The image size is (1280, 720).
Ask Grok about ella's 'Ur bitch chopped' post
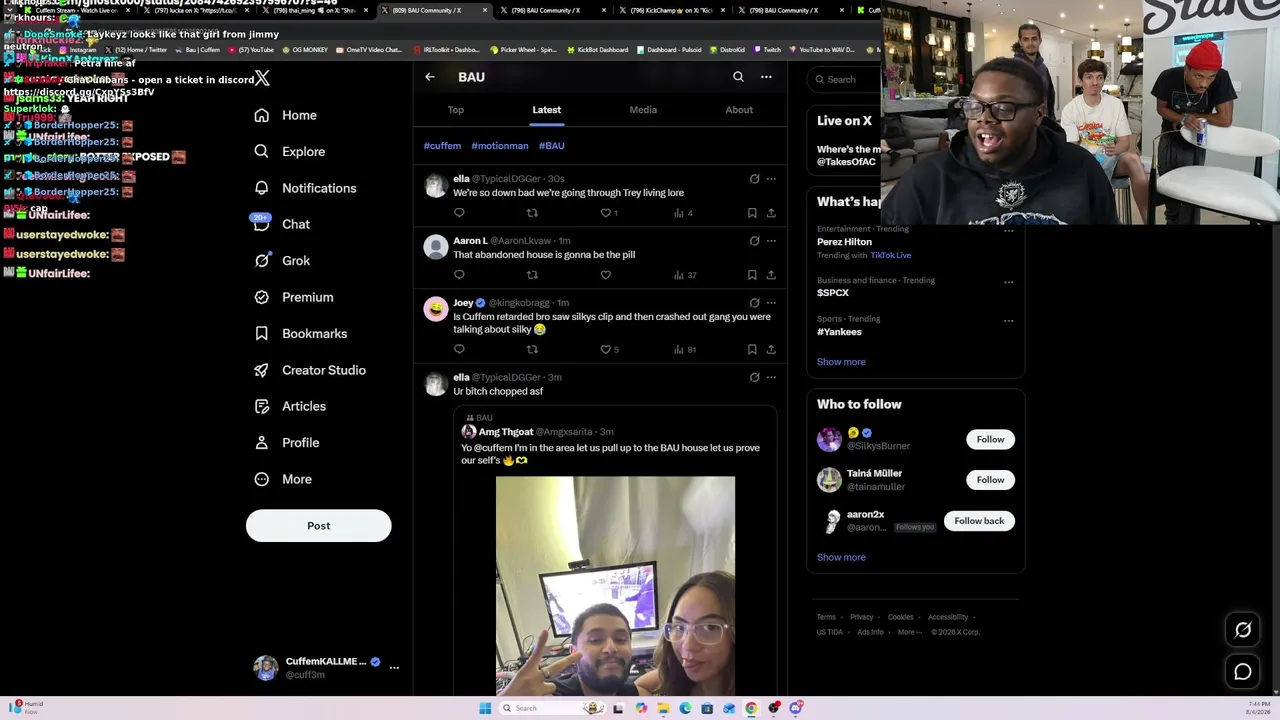coord(754,378)
